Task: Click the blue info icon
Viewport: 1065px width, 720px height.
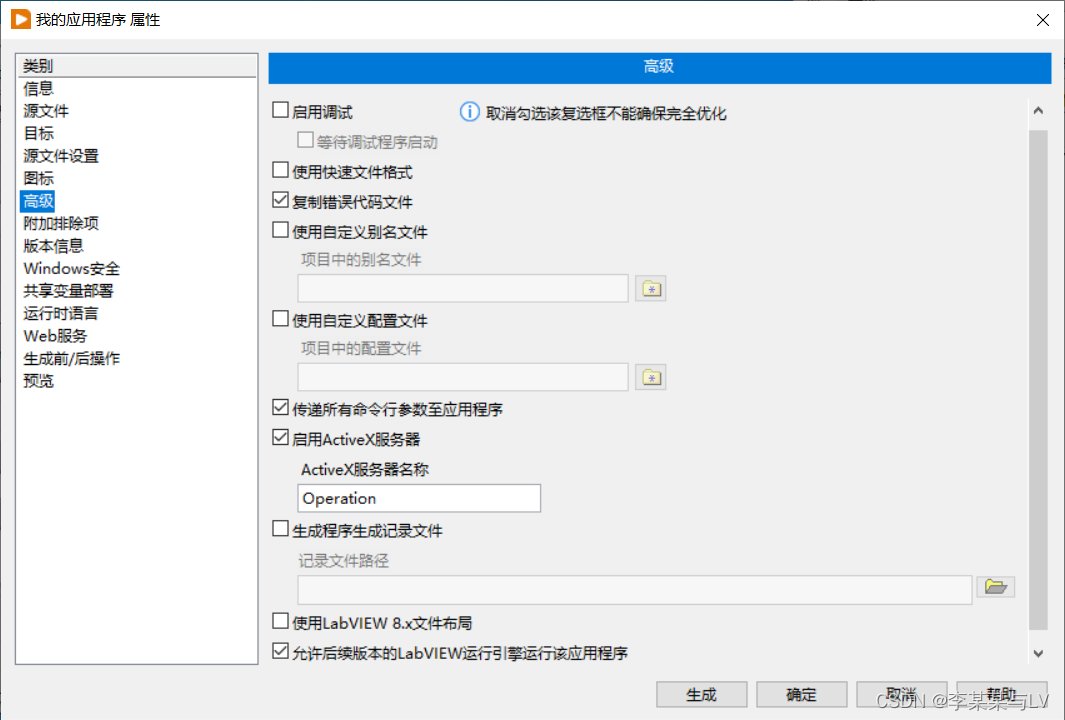Action: pos(469,112)
